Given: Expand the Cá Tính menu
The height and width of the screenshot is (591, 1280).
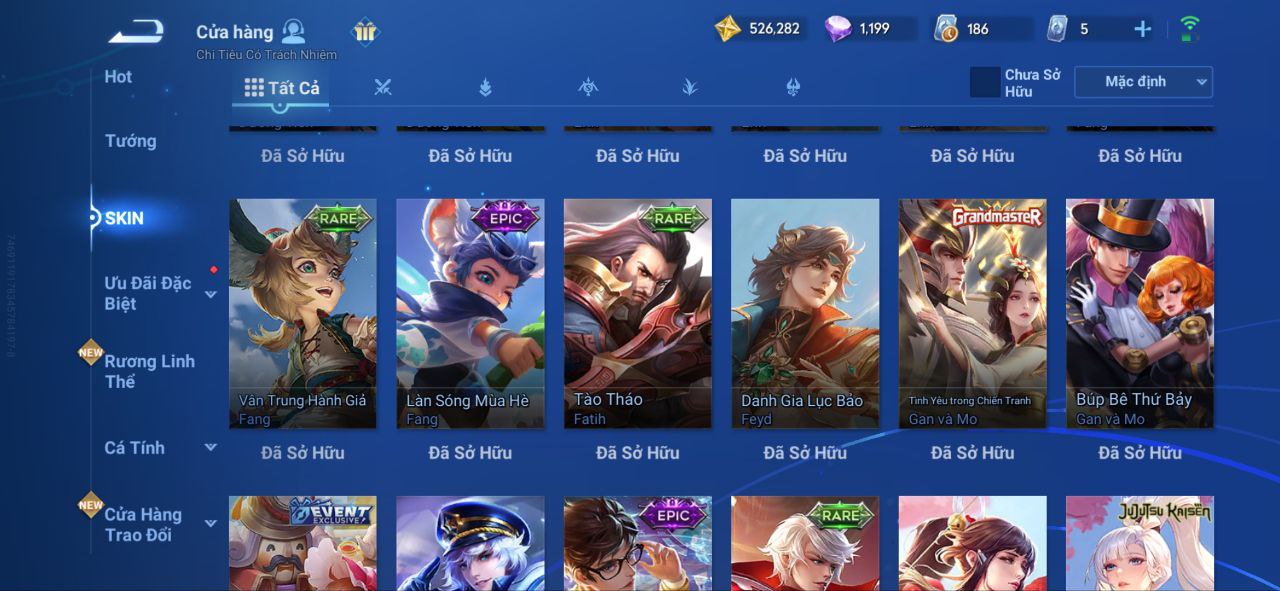Looking at the screenshot, I should click(x=211, y=447).
